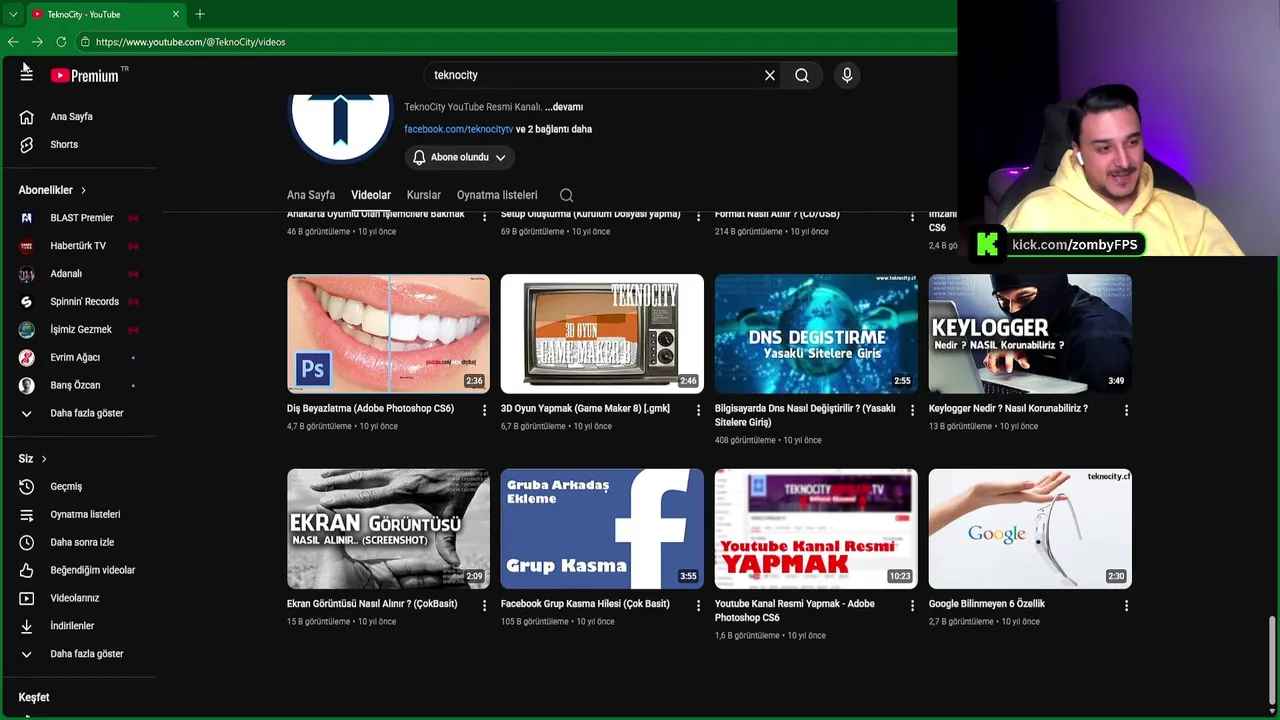1280x720 pixels.
Task: Open options for Facebook Grup Kasma Hilesi
Action: point(699,605)
